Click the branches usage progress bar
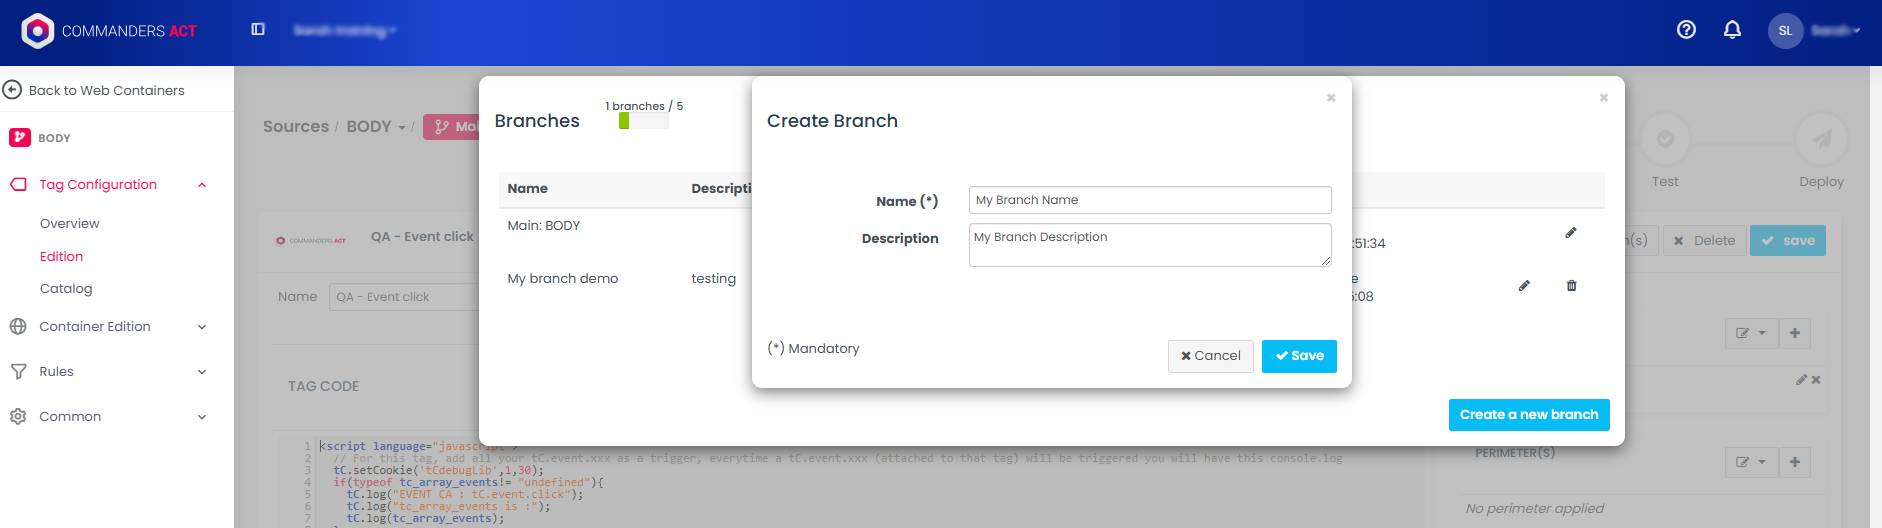This screenshot has height=528, width=1882. [x=643, y=122]
